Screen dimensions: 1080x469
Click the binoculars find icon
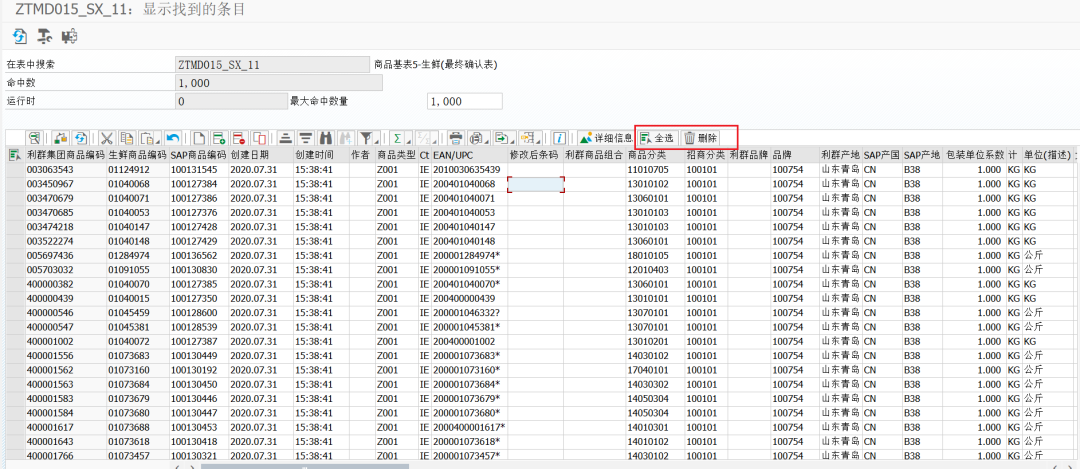326,138
